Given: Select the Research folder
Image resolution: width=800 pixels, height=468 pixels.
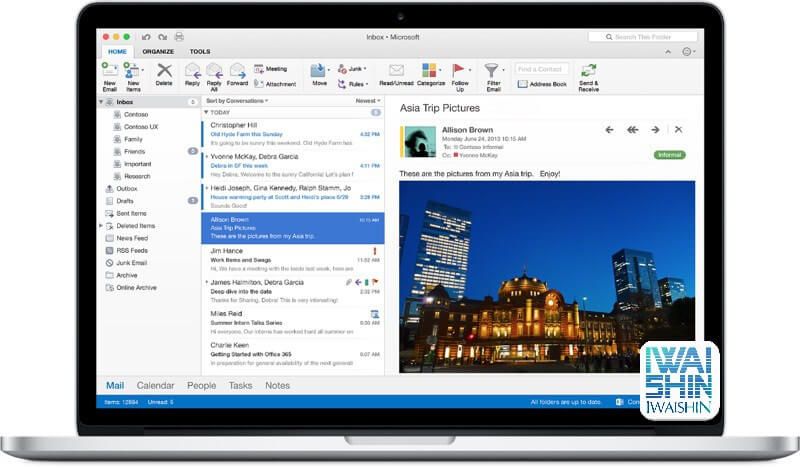Looking at the screenshot, I should [x=137, y=176].
